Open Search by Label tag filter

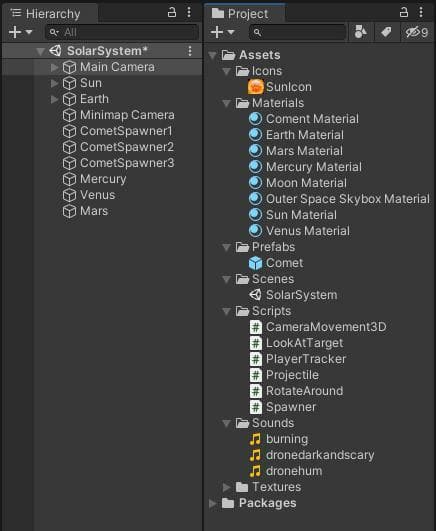coord(386,32)
